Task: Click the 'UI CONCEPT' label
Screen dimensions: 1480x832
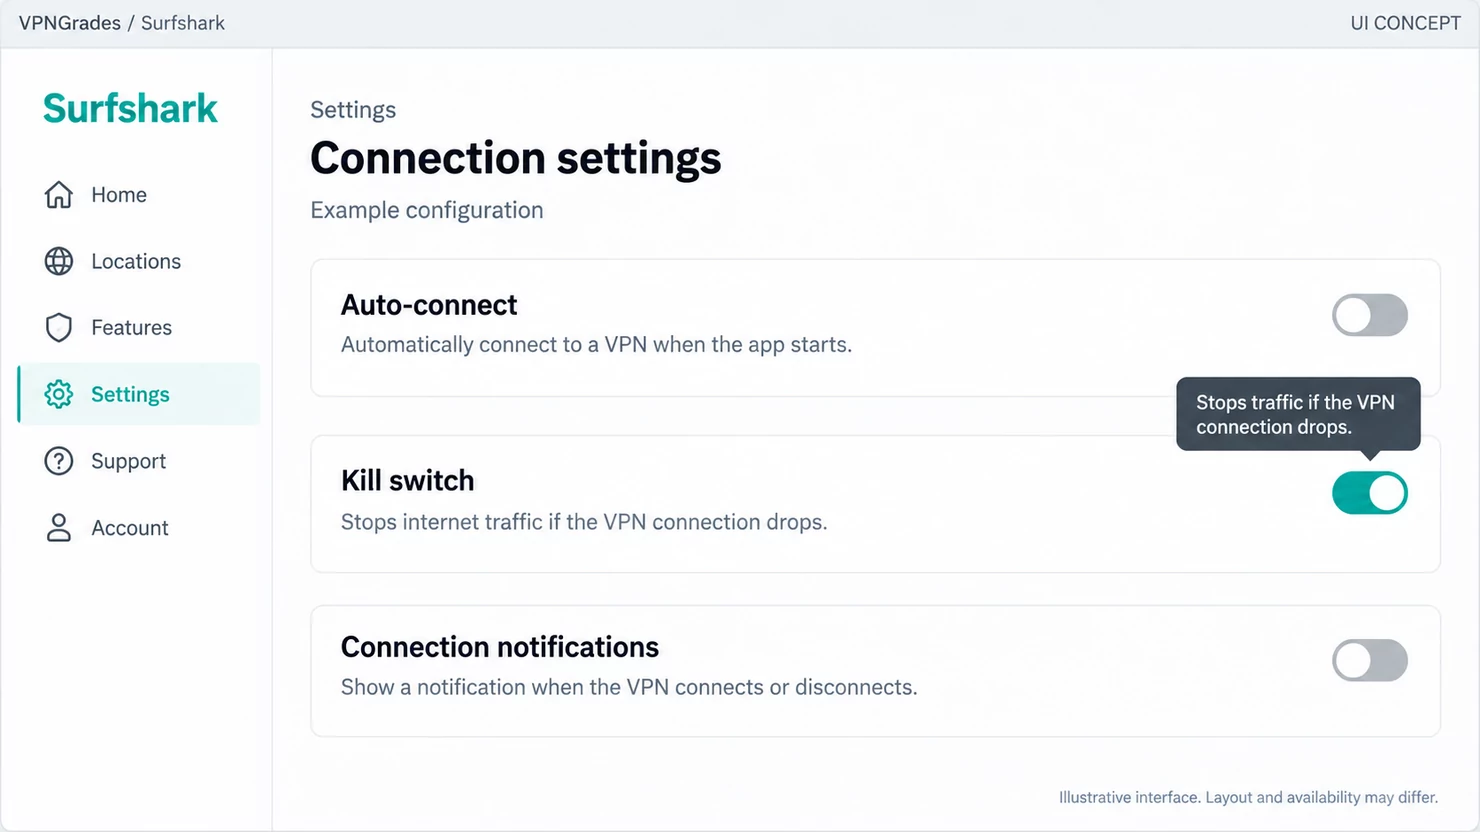Action: click(x=1405, y=23)
